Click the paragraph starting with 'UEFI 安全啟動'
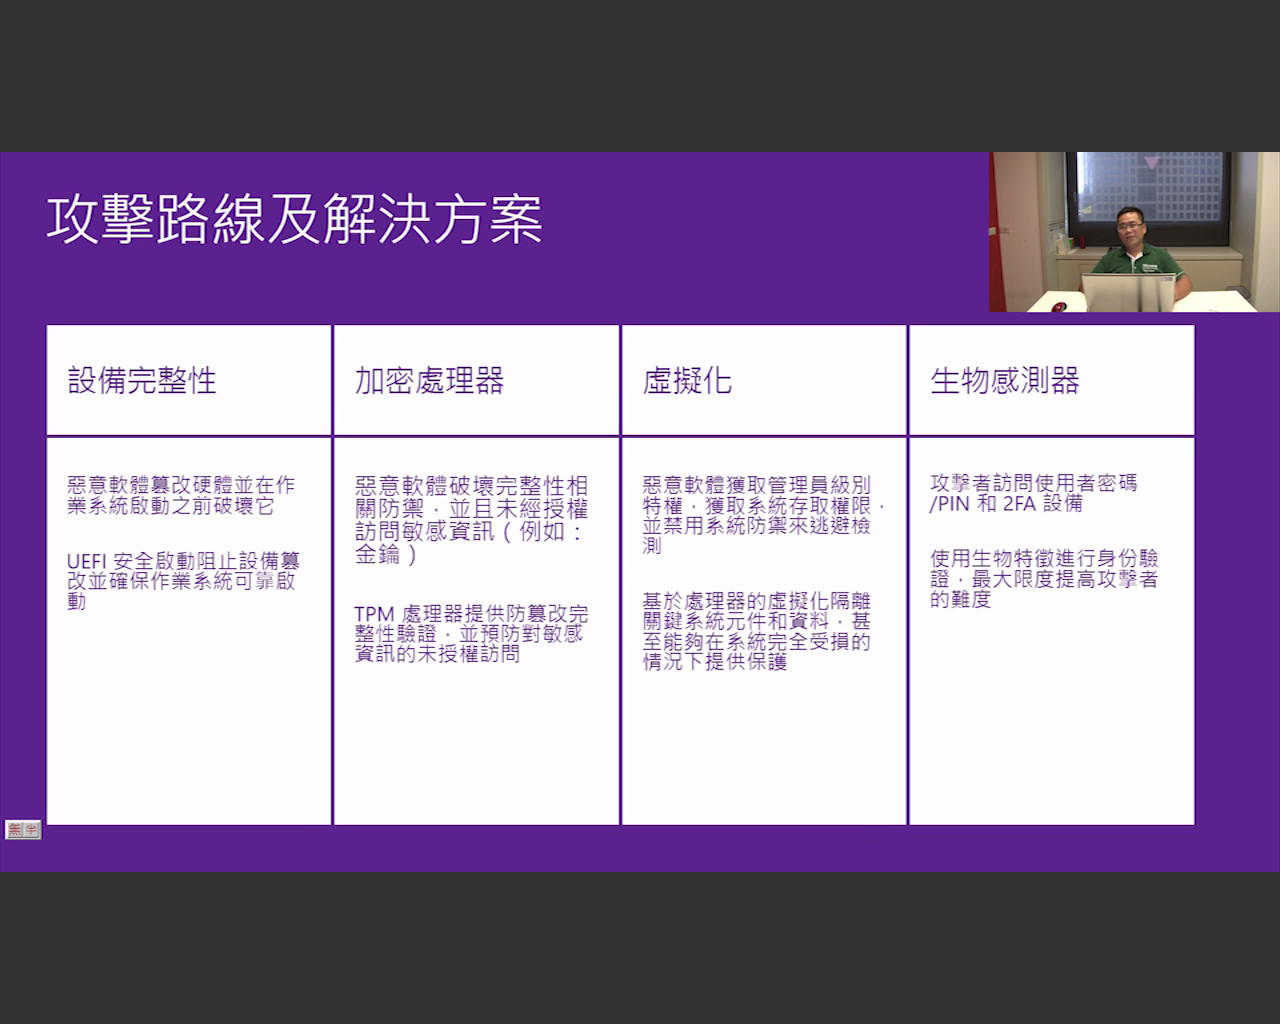Image resolution: width=1280 pixels, height=1024 pixels. point(183,581)
